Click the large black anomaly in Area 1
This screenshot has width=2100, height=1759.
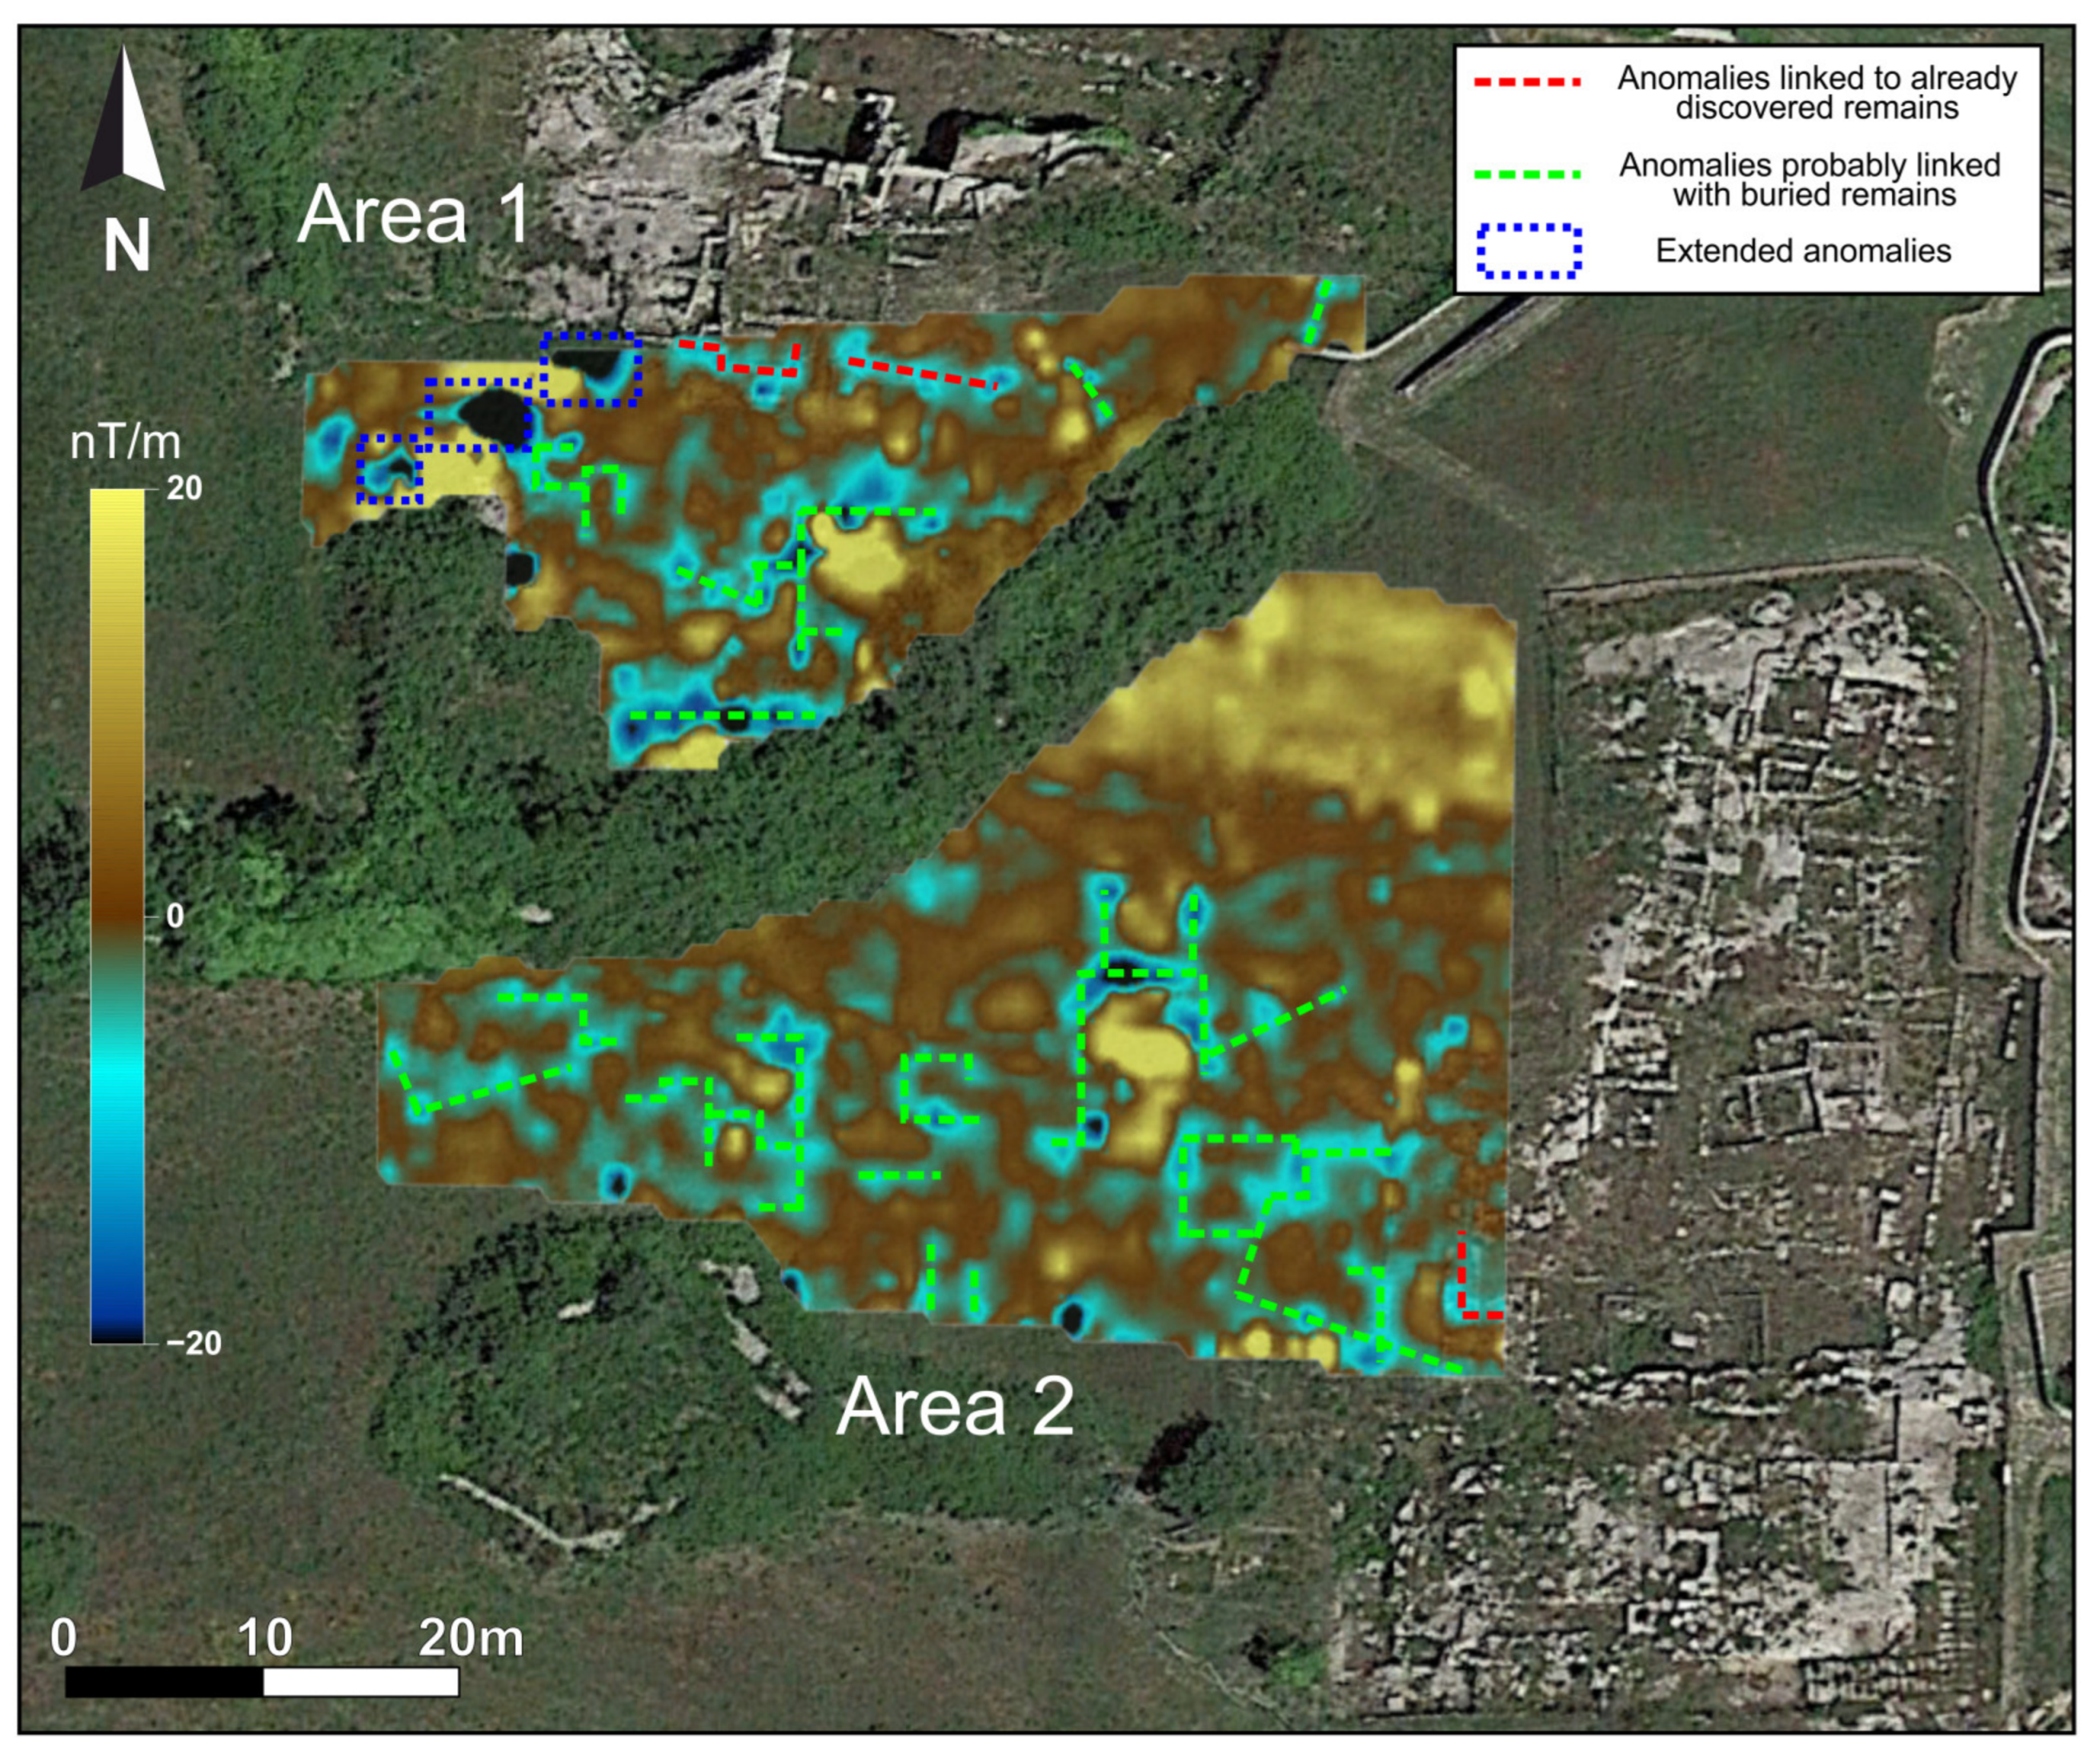tap(493, 415)
